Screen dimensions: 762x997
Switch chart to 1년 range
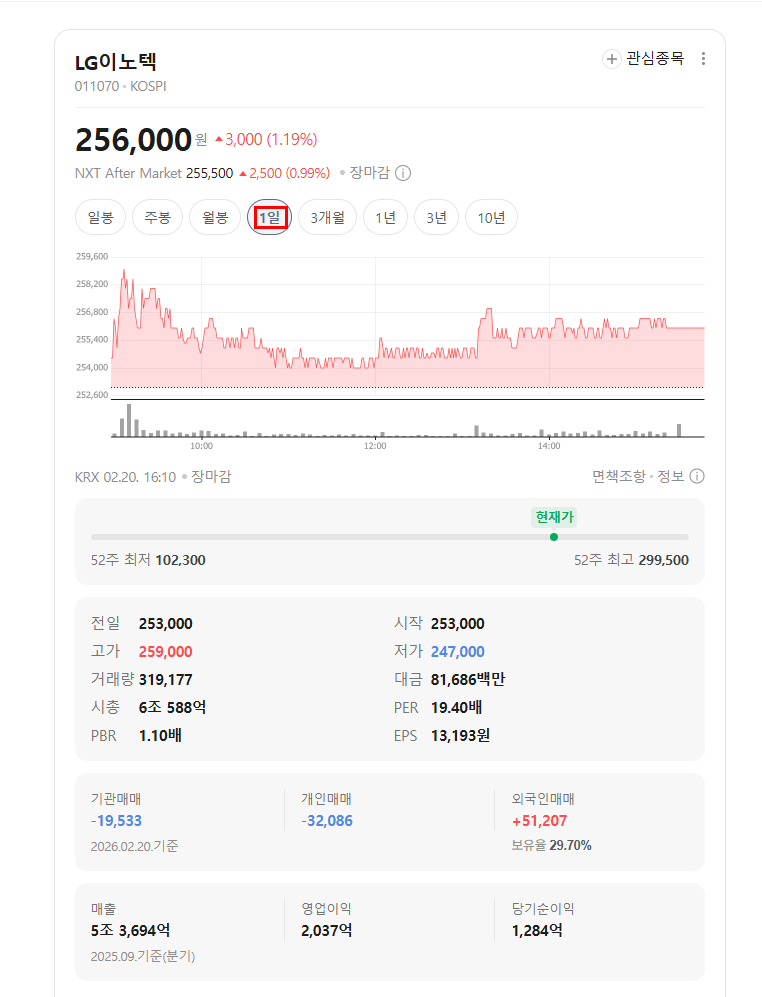click(x=385, y=217)
